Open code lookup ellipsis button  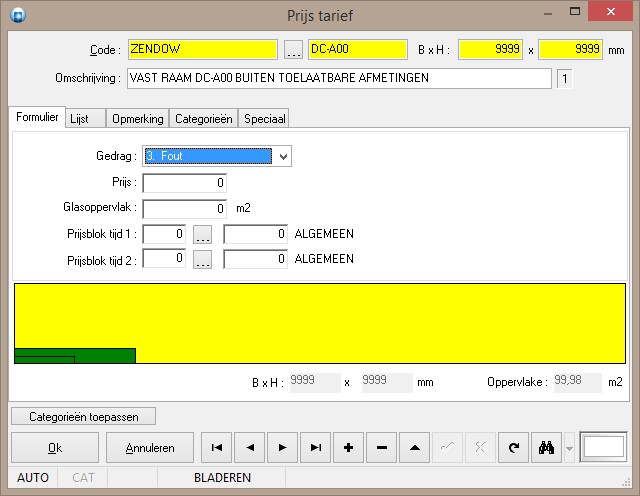tap(293, 50)
